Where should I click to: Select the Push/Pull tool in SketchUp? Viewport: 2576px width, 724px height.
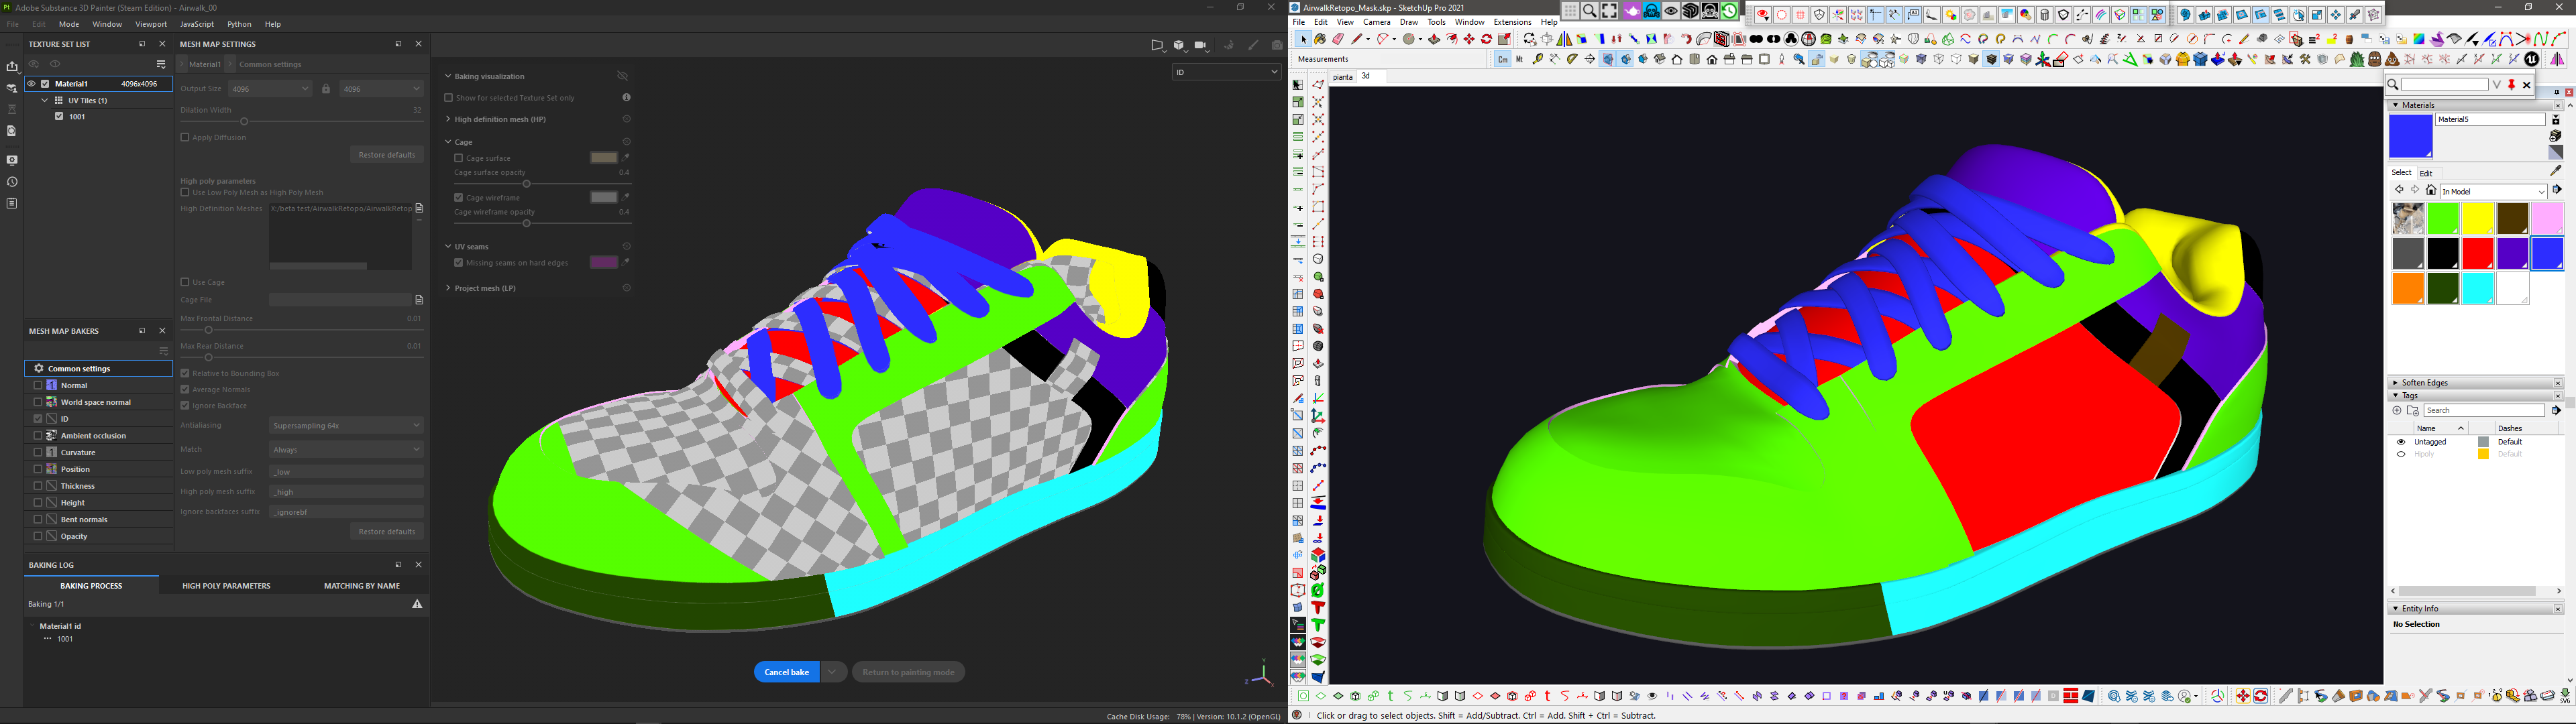pos(1434,39)
